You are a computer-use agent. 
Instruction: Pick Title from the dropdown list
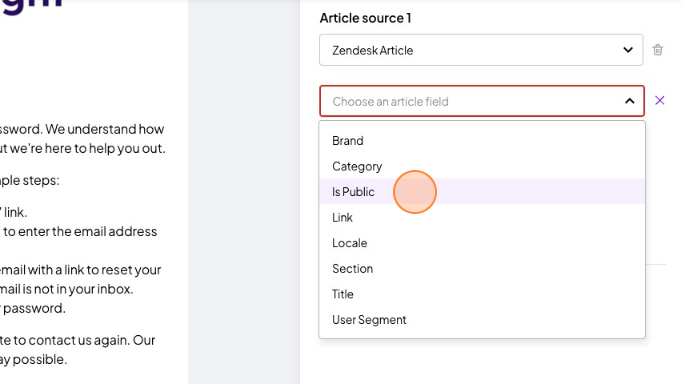[x=482, y=294]
